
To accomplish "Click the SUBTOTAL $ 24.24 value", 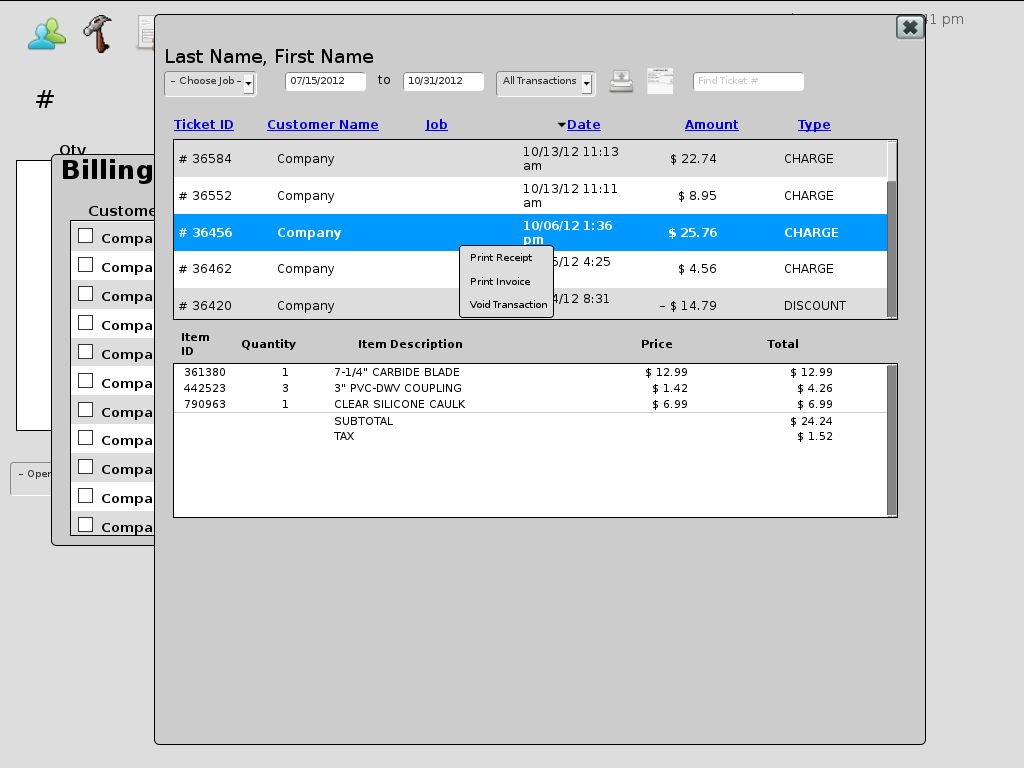I will point(811,421).
